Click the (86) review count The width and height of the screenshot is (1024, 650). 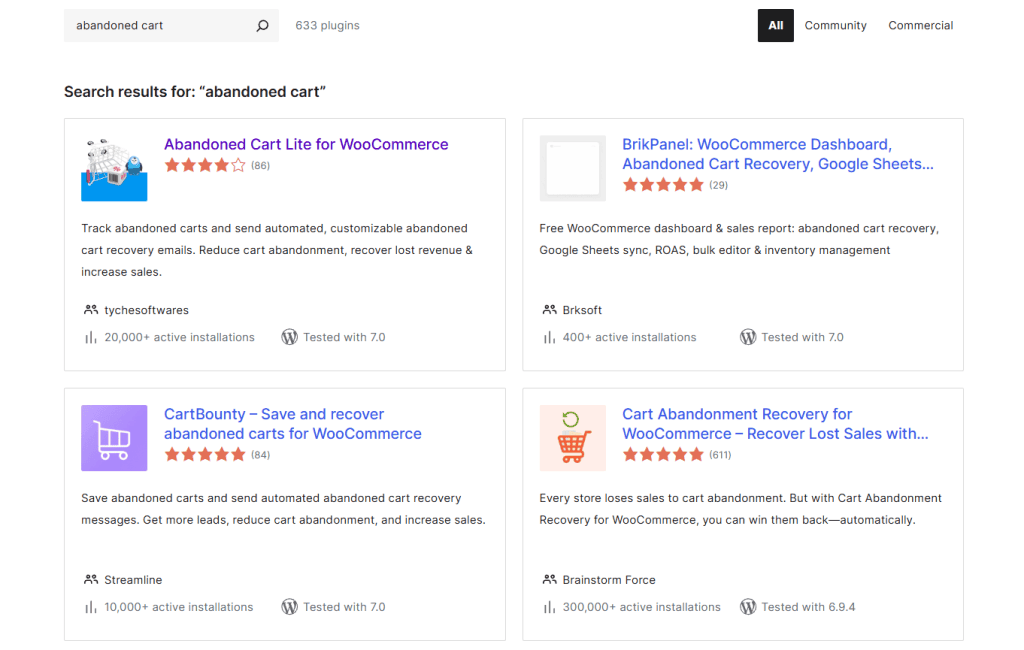click(x=261, y=166)
